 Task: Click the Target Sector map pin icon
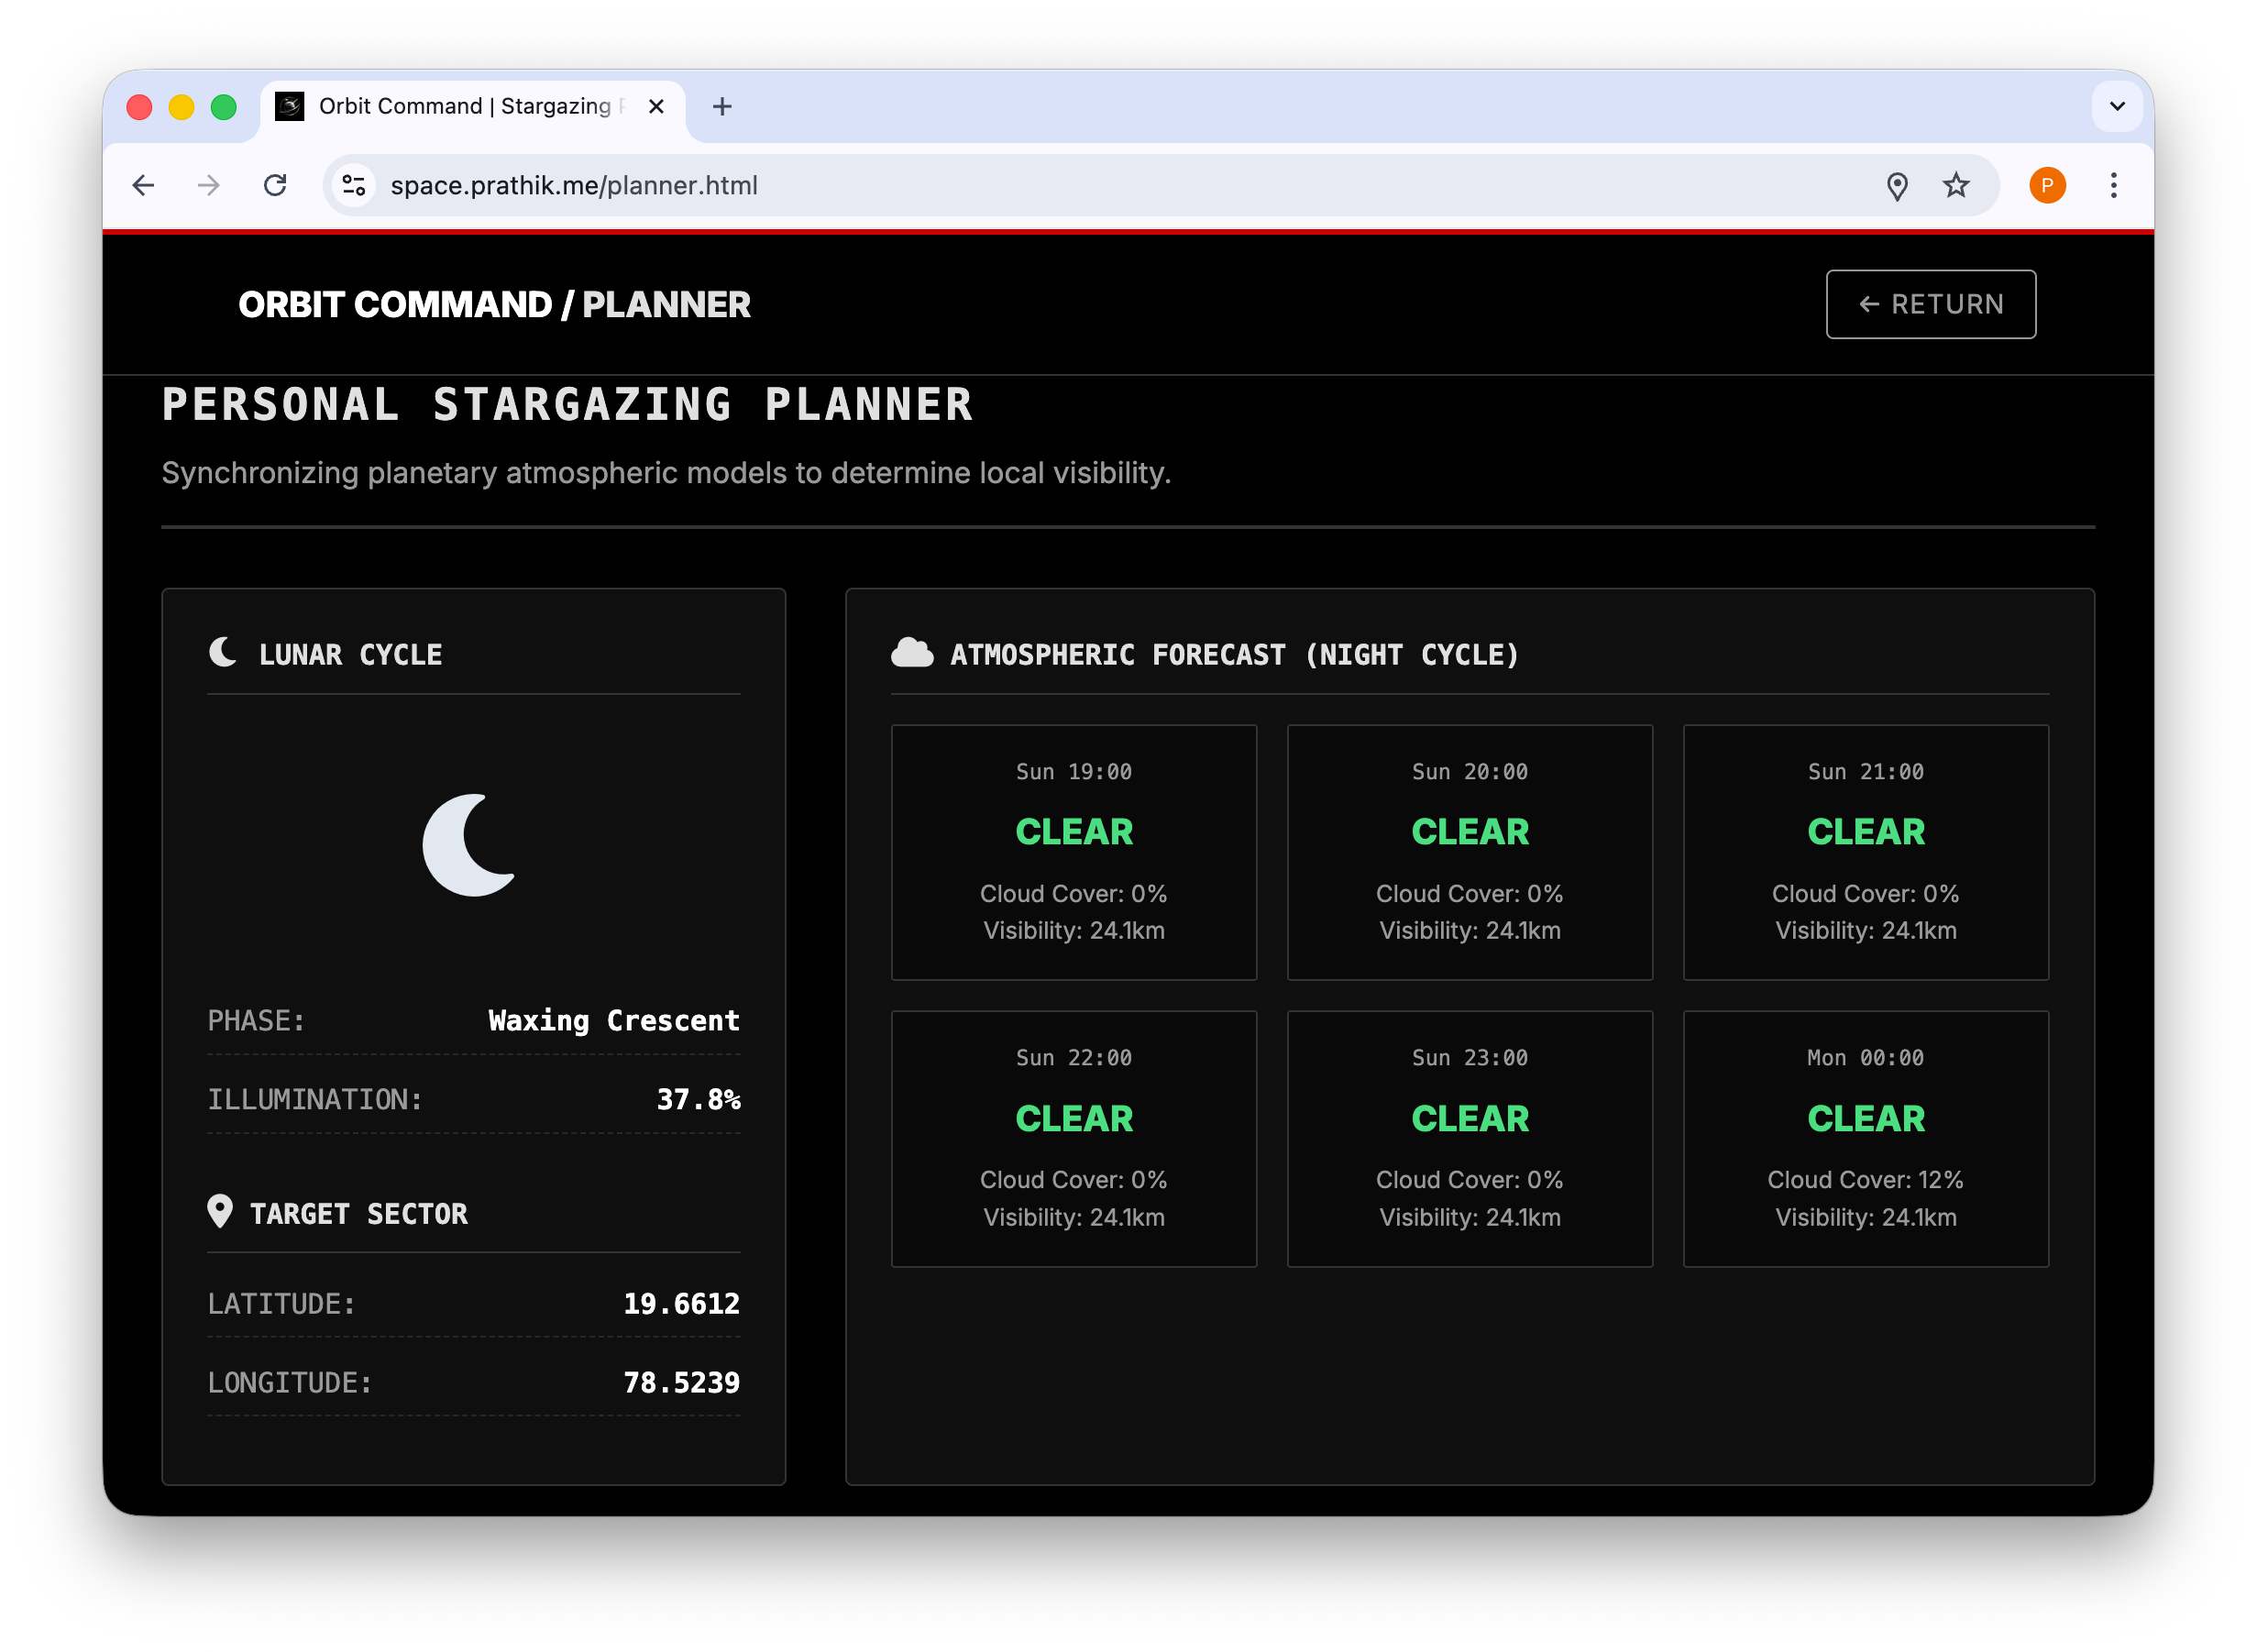click(220, 1211)
